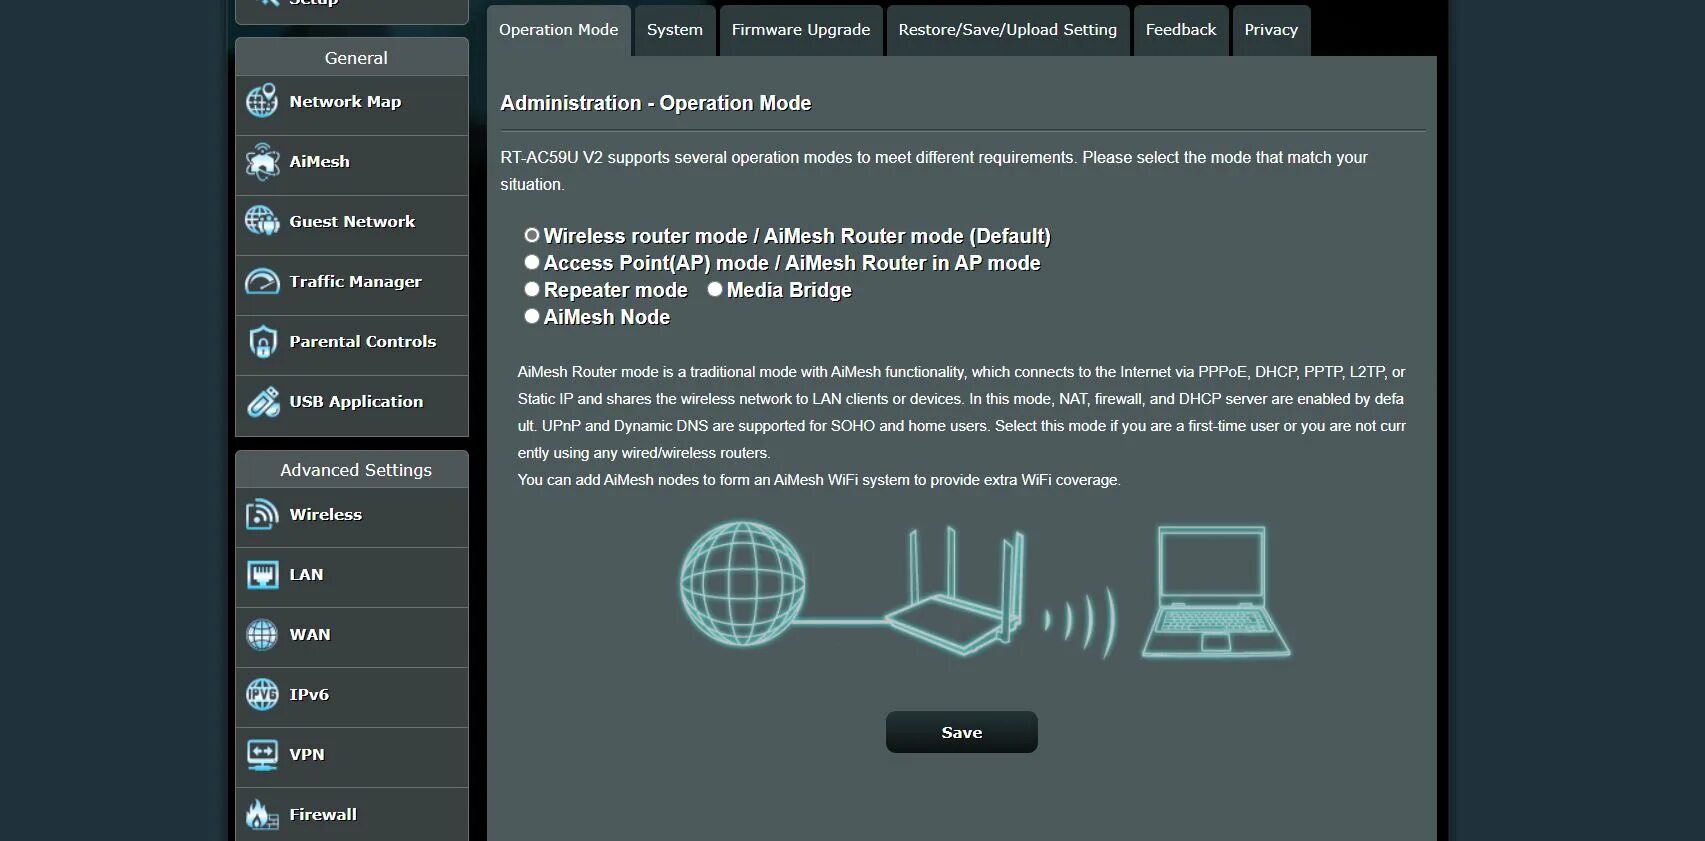Click the Wireless signal icon

(262, 514)
